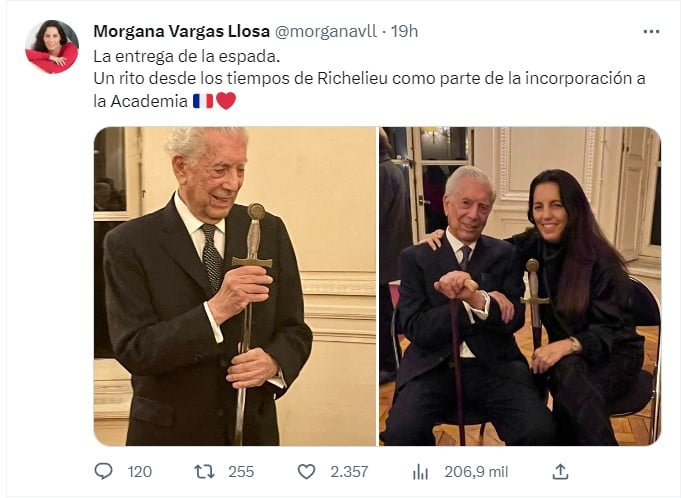Click the 120 replies count

(x=139, y=471)
